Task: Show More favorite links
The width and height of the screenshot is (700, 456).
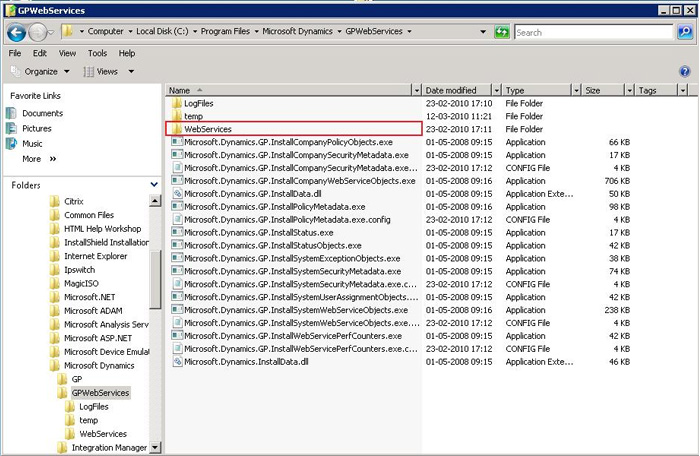Action: point(39,159)
